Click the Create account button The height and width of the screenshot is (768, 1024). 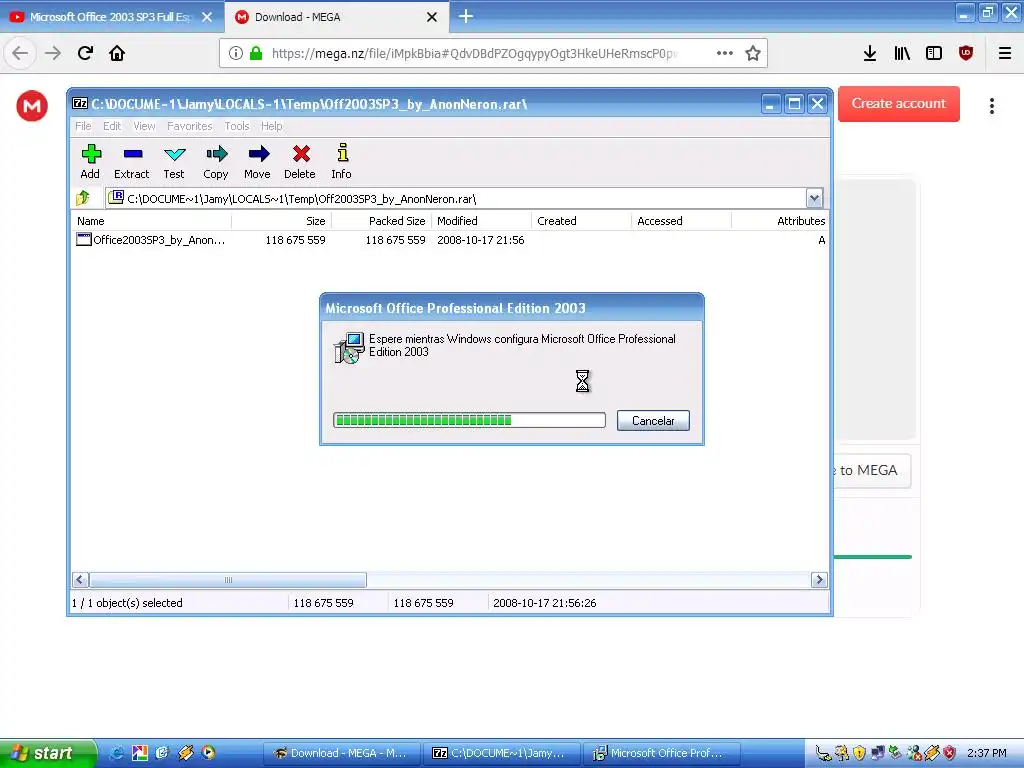pyautogui.click(x=899, y=104)
